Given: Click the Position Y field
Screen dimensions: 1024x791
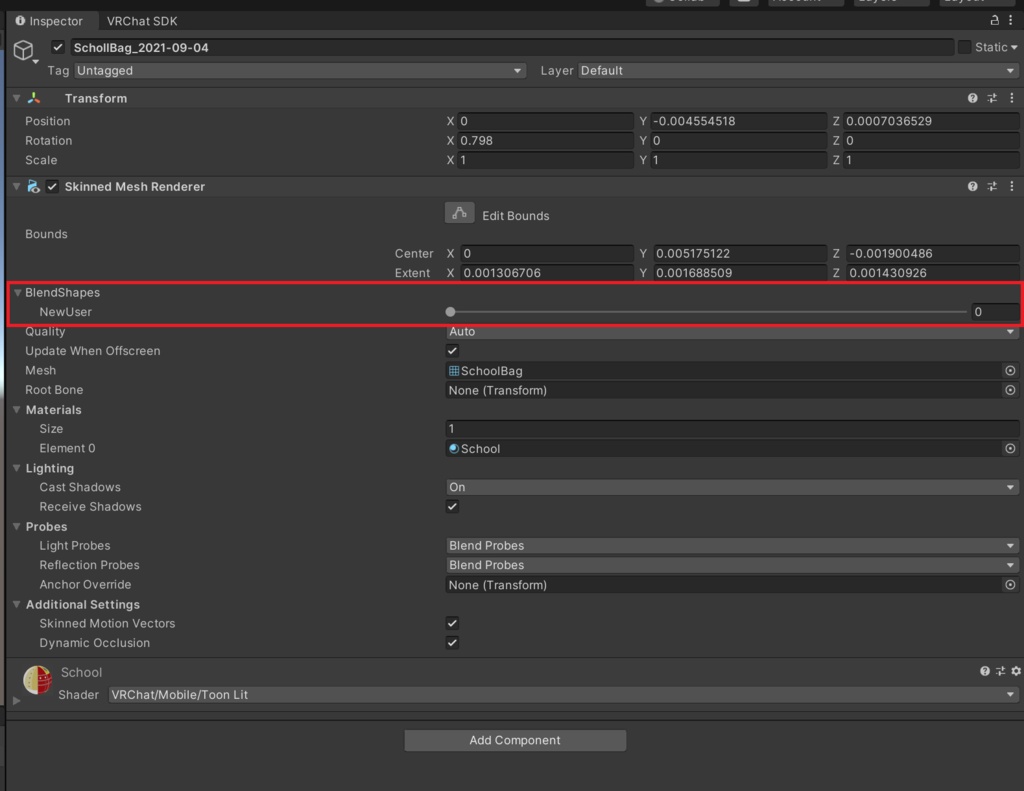Looking at the screenshot, I should click(x=739, y=121).
